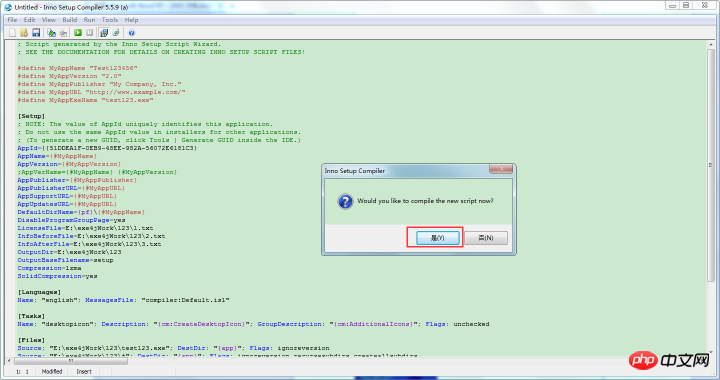Click the "#define MyAppExeName" line
The image size is (720, 380).
[x=85, y=100]
